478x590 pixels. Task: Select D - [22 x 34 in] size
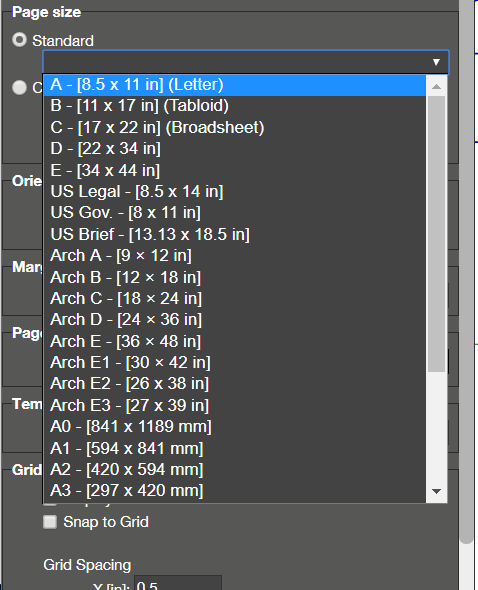235,149
